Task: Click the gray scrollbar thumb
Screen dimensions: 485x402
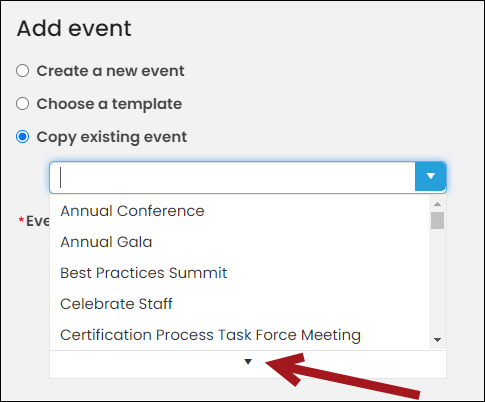Action: pyautogui.click(x=437, y=220)
